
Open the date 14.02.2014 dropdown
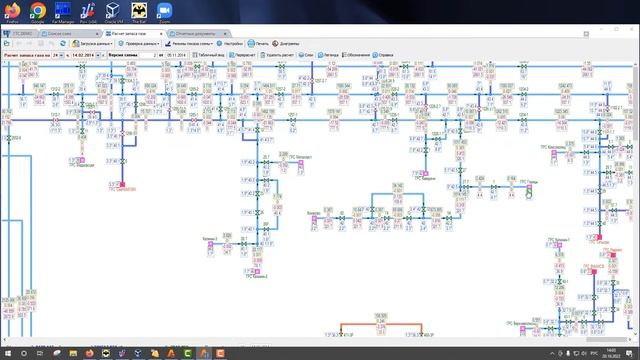pos(98,55)
